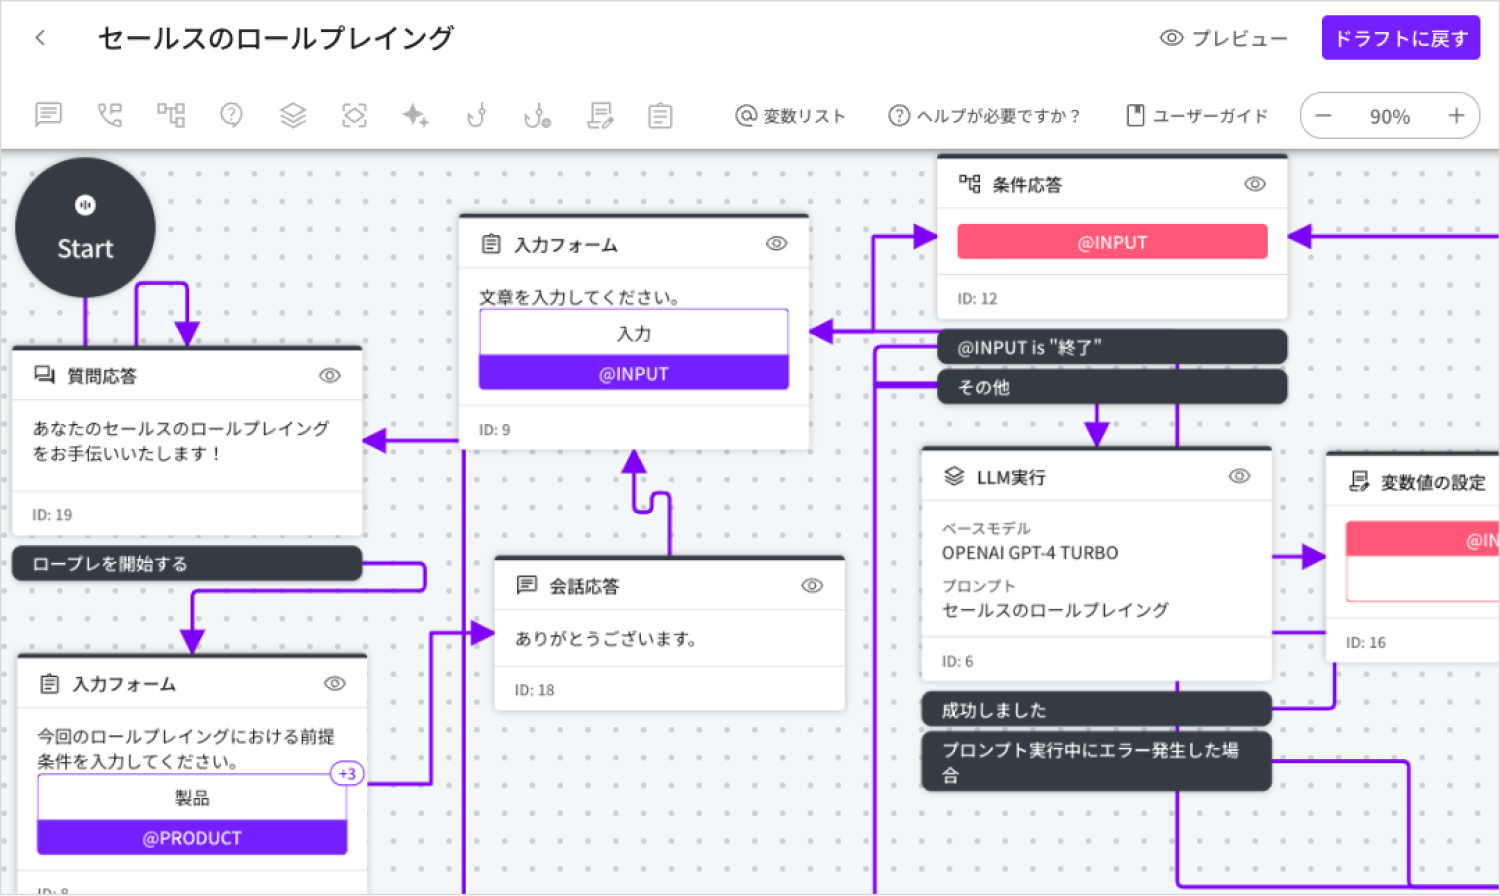
Task: Select the その他 condition branch
Action: coord(1112,387)
